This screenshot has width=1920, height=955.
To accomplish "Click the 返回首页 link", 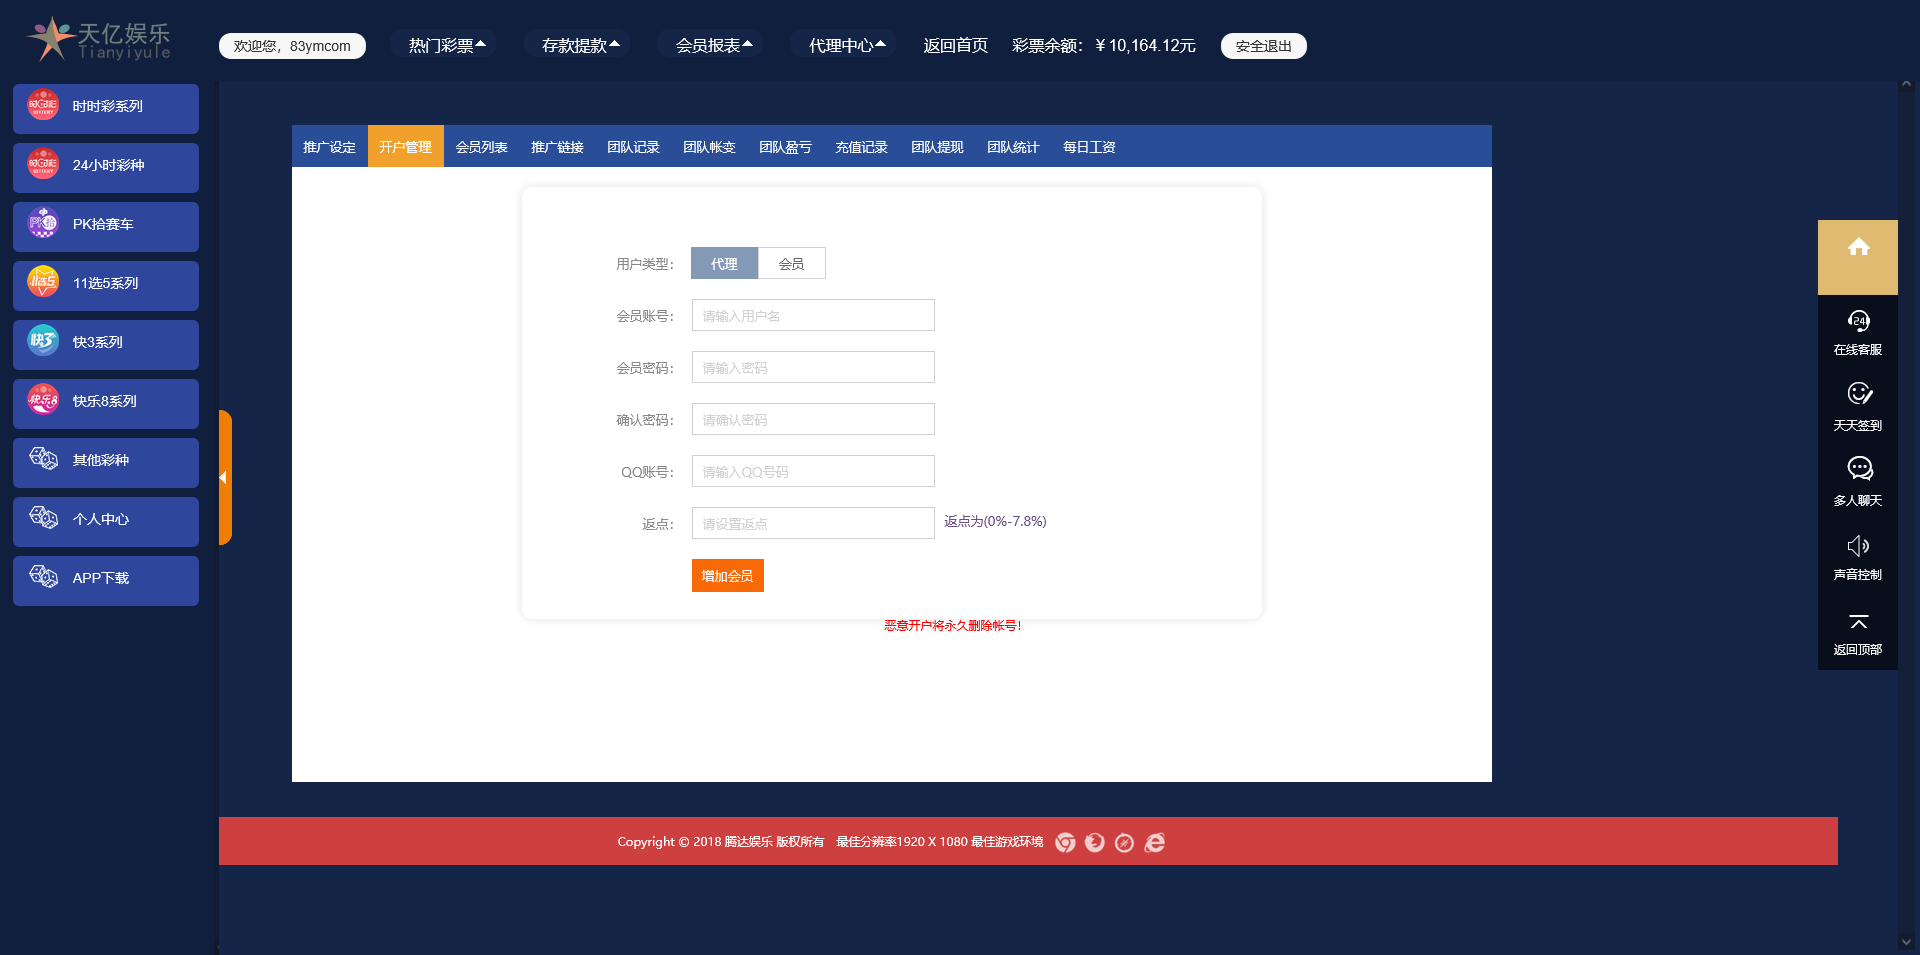I will [955, 45].
